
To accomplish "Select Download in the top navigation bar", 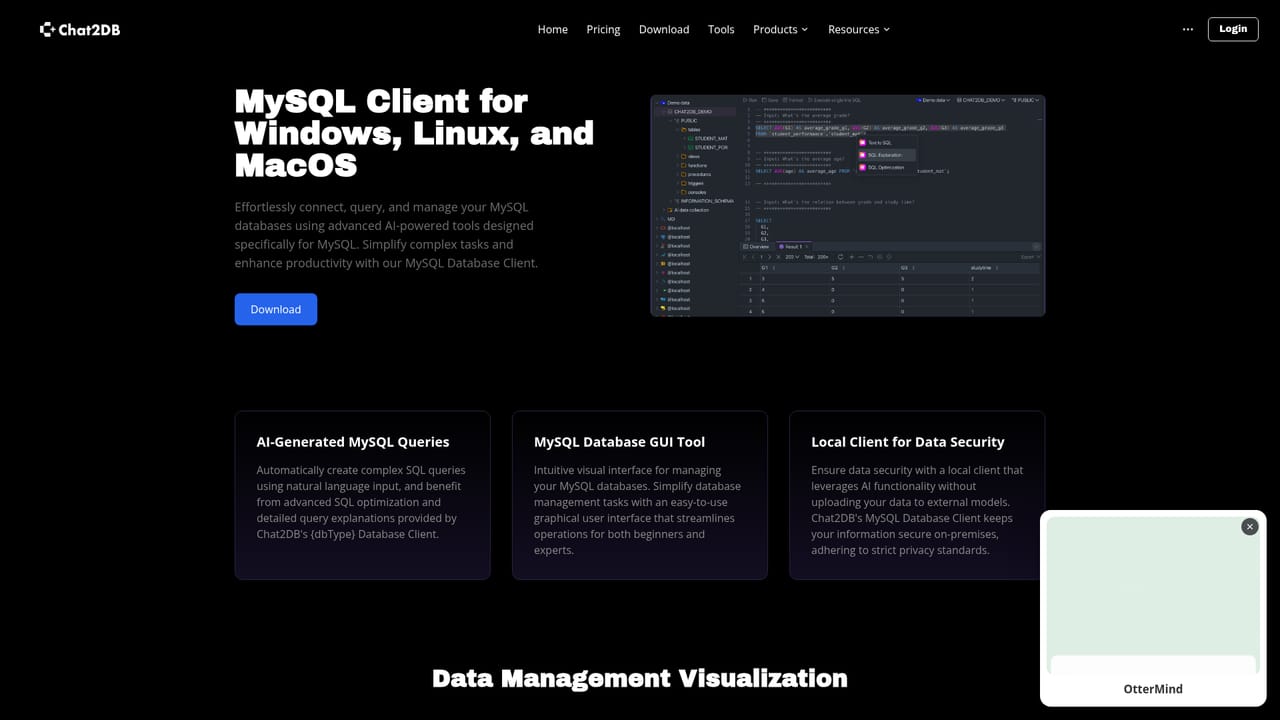I will 664,29.
